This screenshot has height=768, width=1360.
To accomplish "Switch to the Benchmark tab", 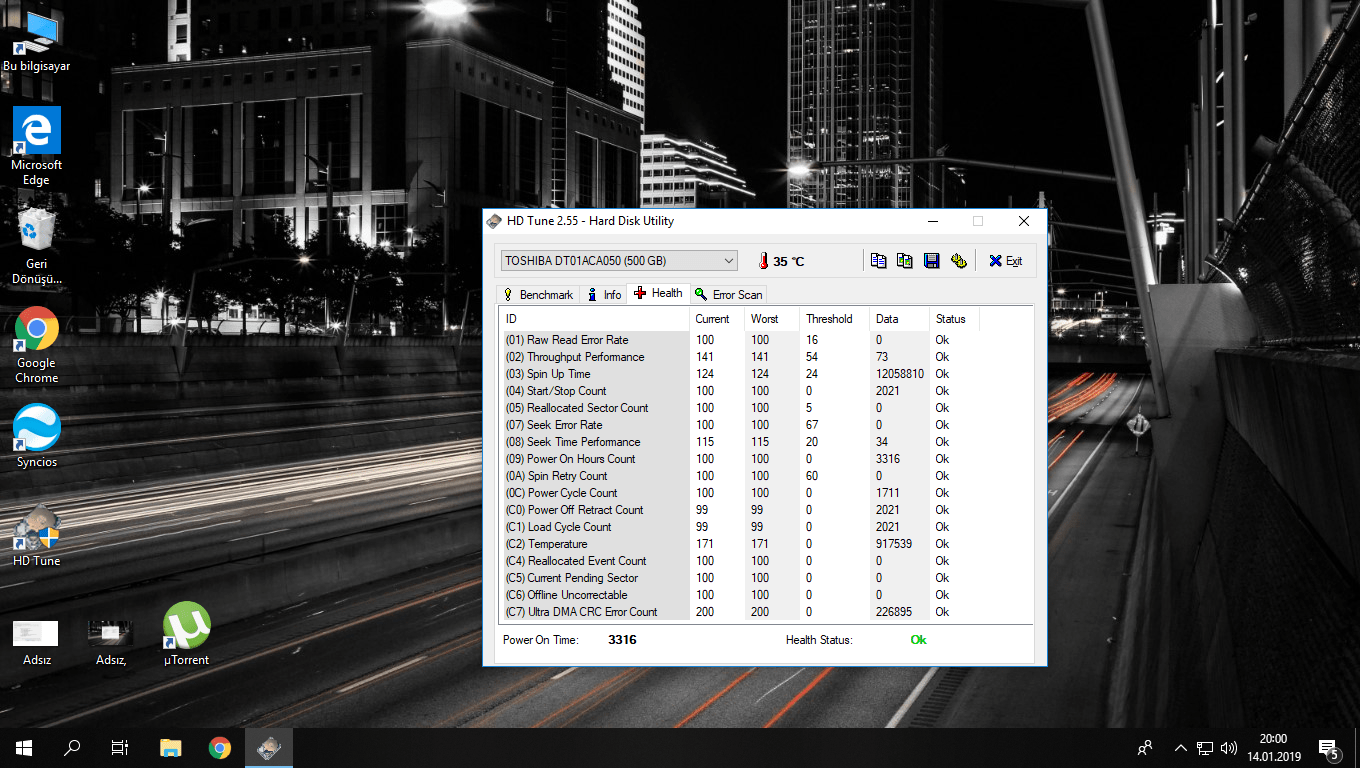I will [538, 295].
